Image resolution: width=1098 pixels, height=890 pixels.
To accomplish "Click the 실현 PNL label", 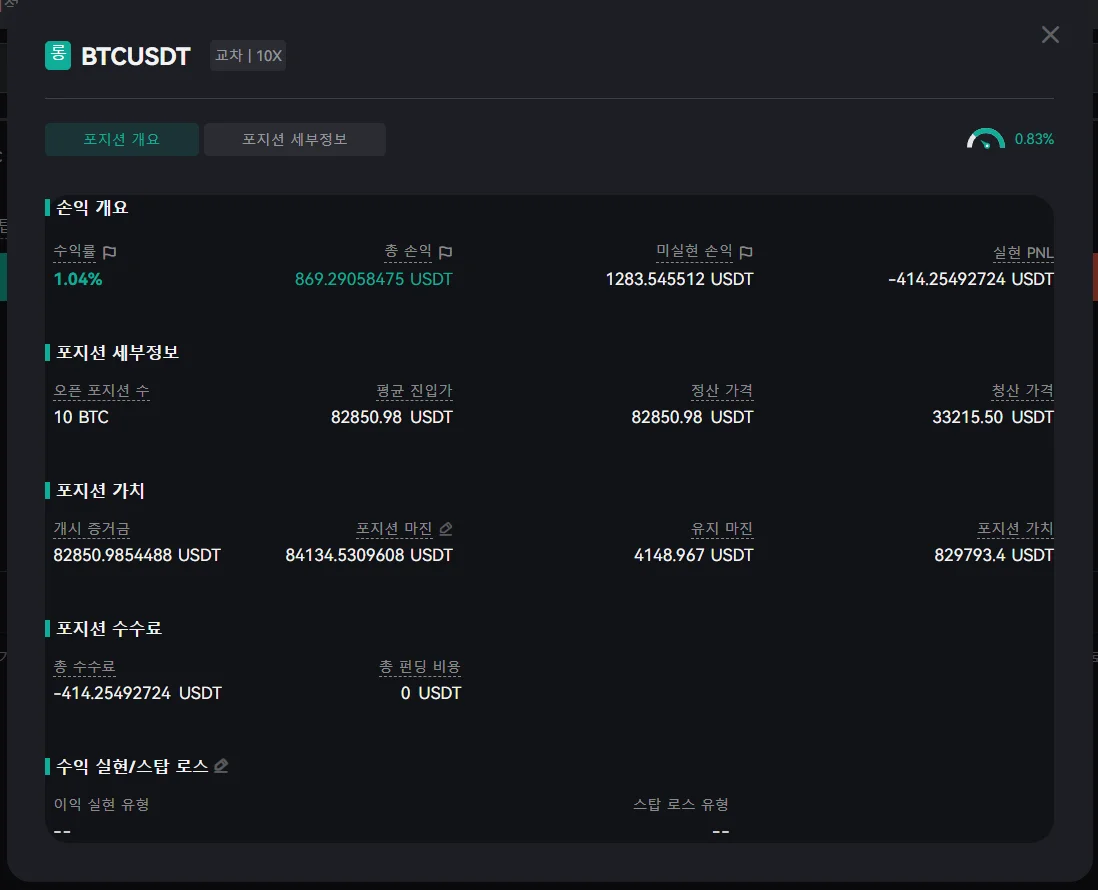I will point(1024,252).
